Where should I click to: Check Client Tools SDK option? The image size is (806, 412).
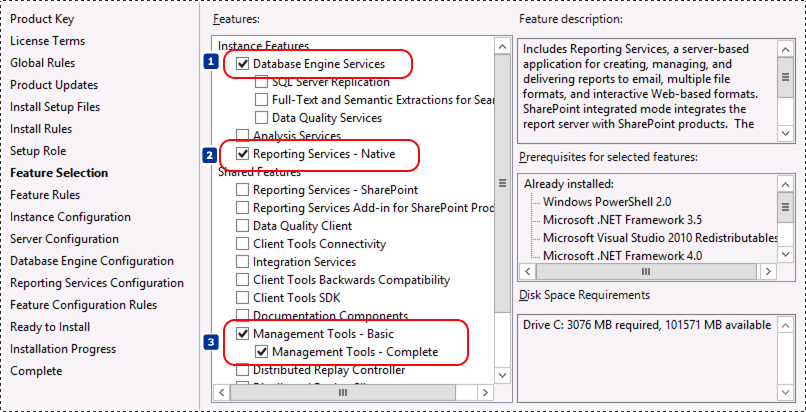(243, 298)
